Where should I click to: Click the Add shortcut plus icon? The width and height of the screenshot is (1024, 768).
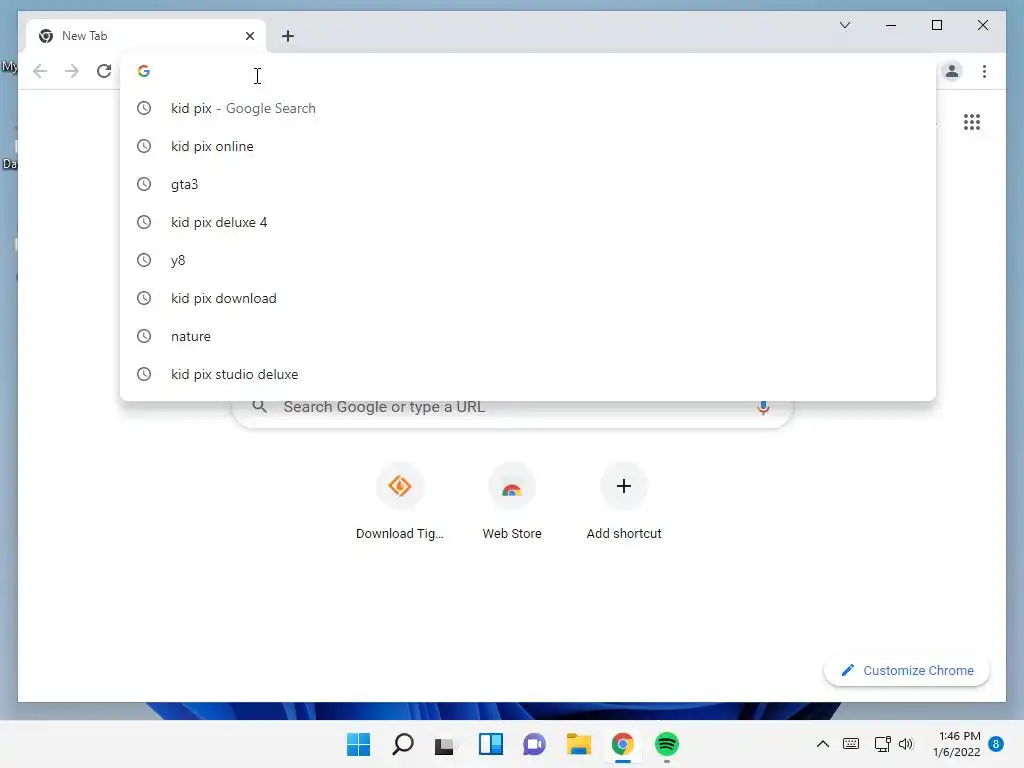click(624, 487)
